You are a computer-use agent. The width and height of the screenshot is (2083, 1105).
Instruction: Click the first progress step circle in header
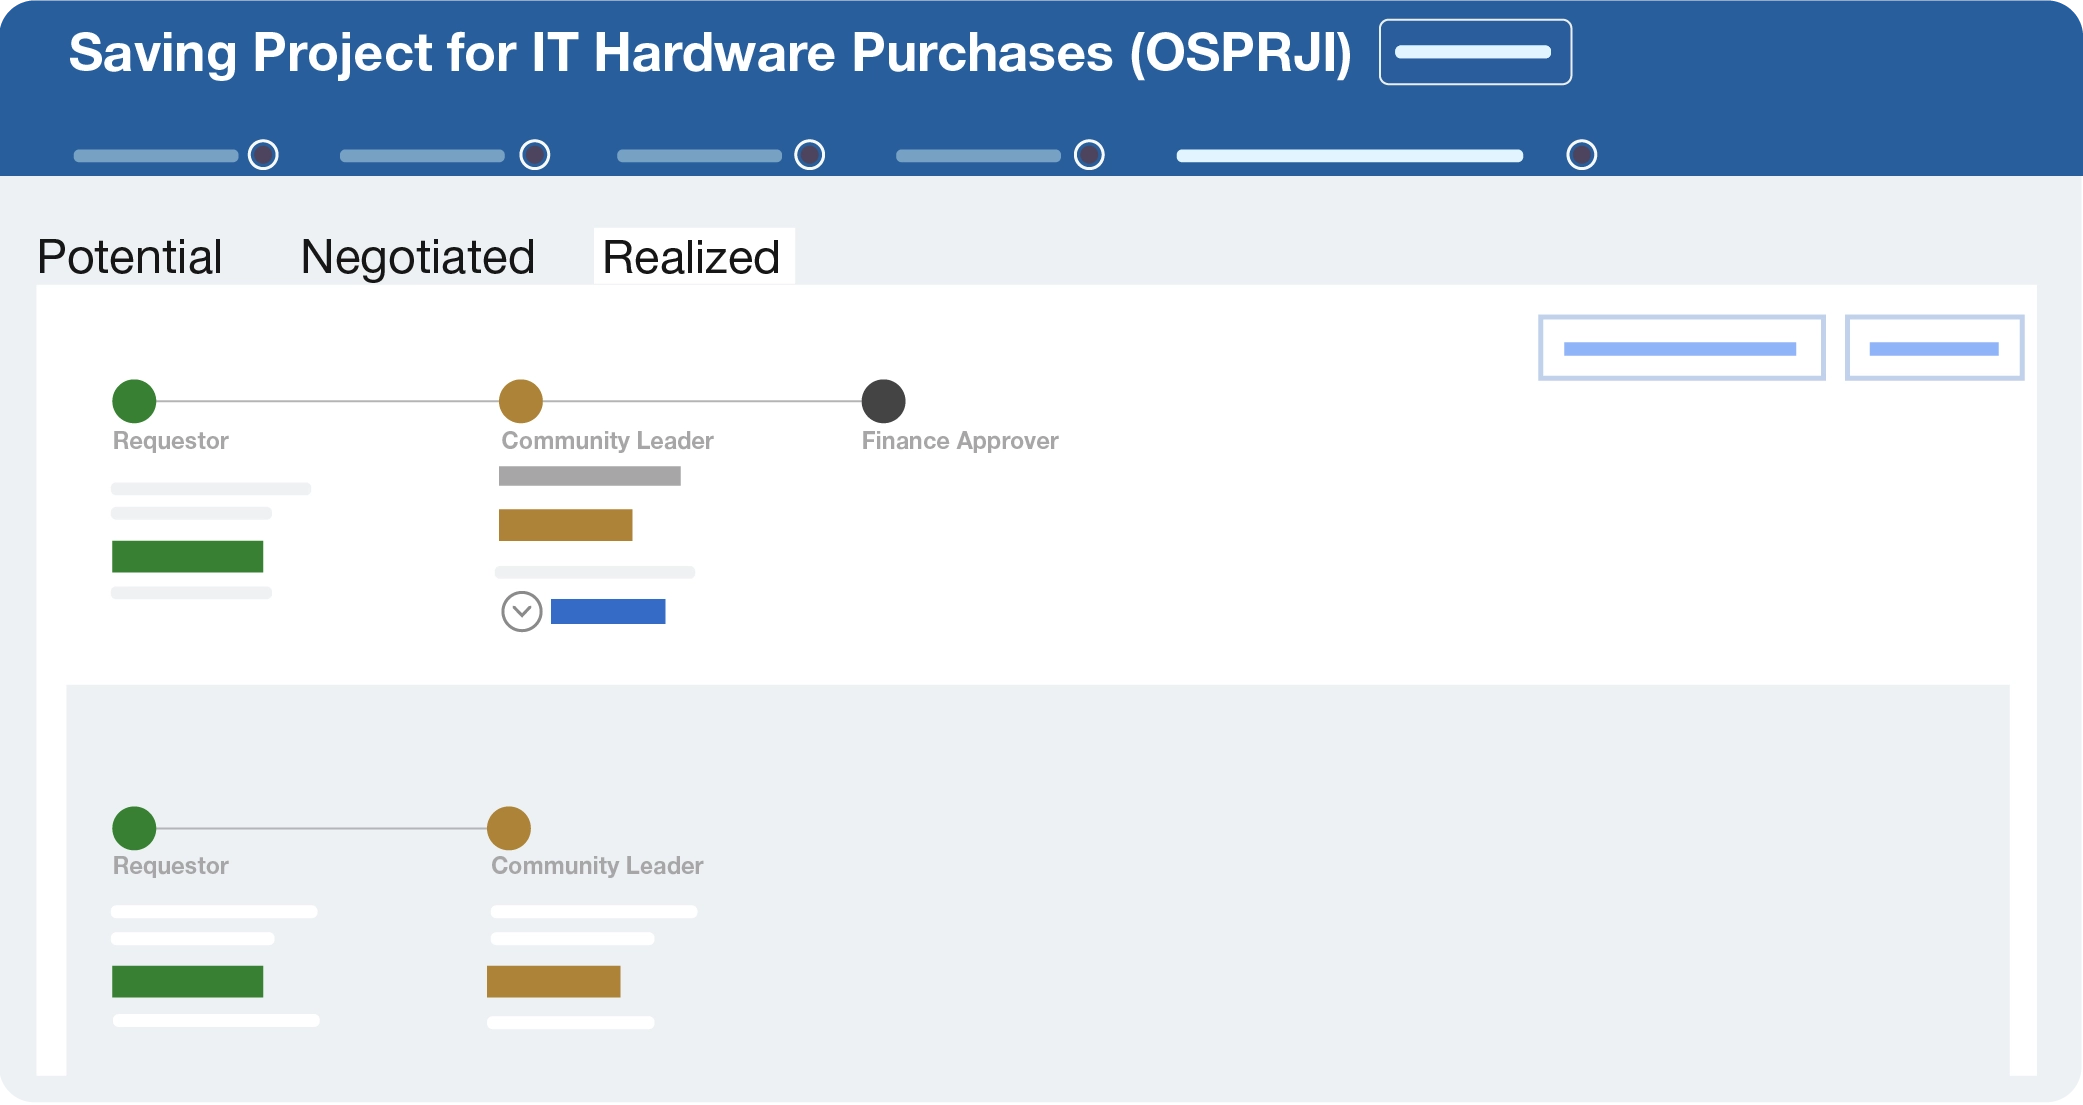coord(263,155)
